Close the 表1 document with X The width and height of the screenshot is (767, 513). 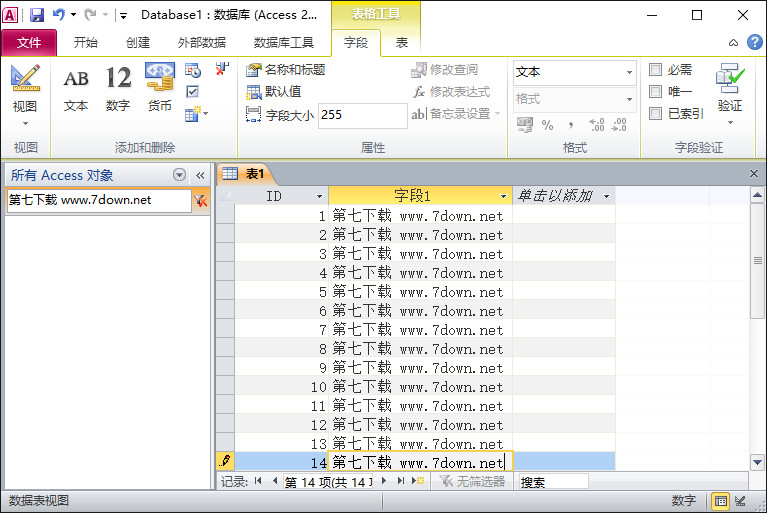point(754,173)
